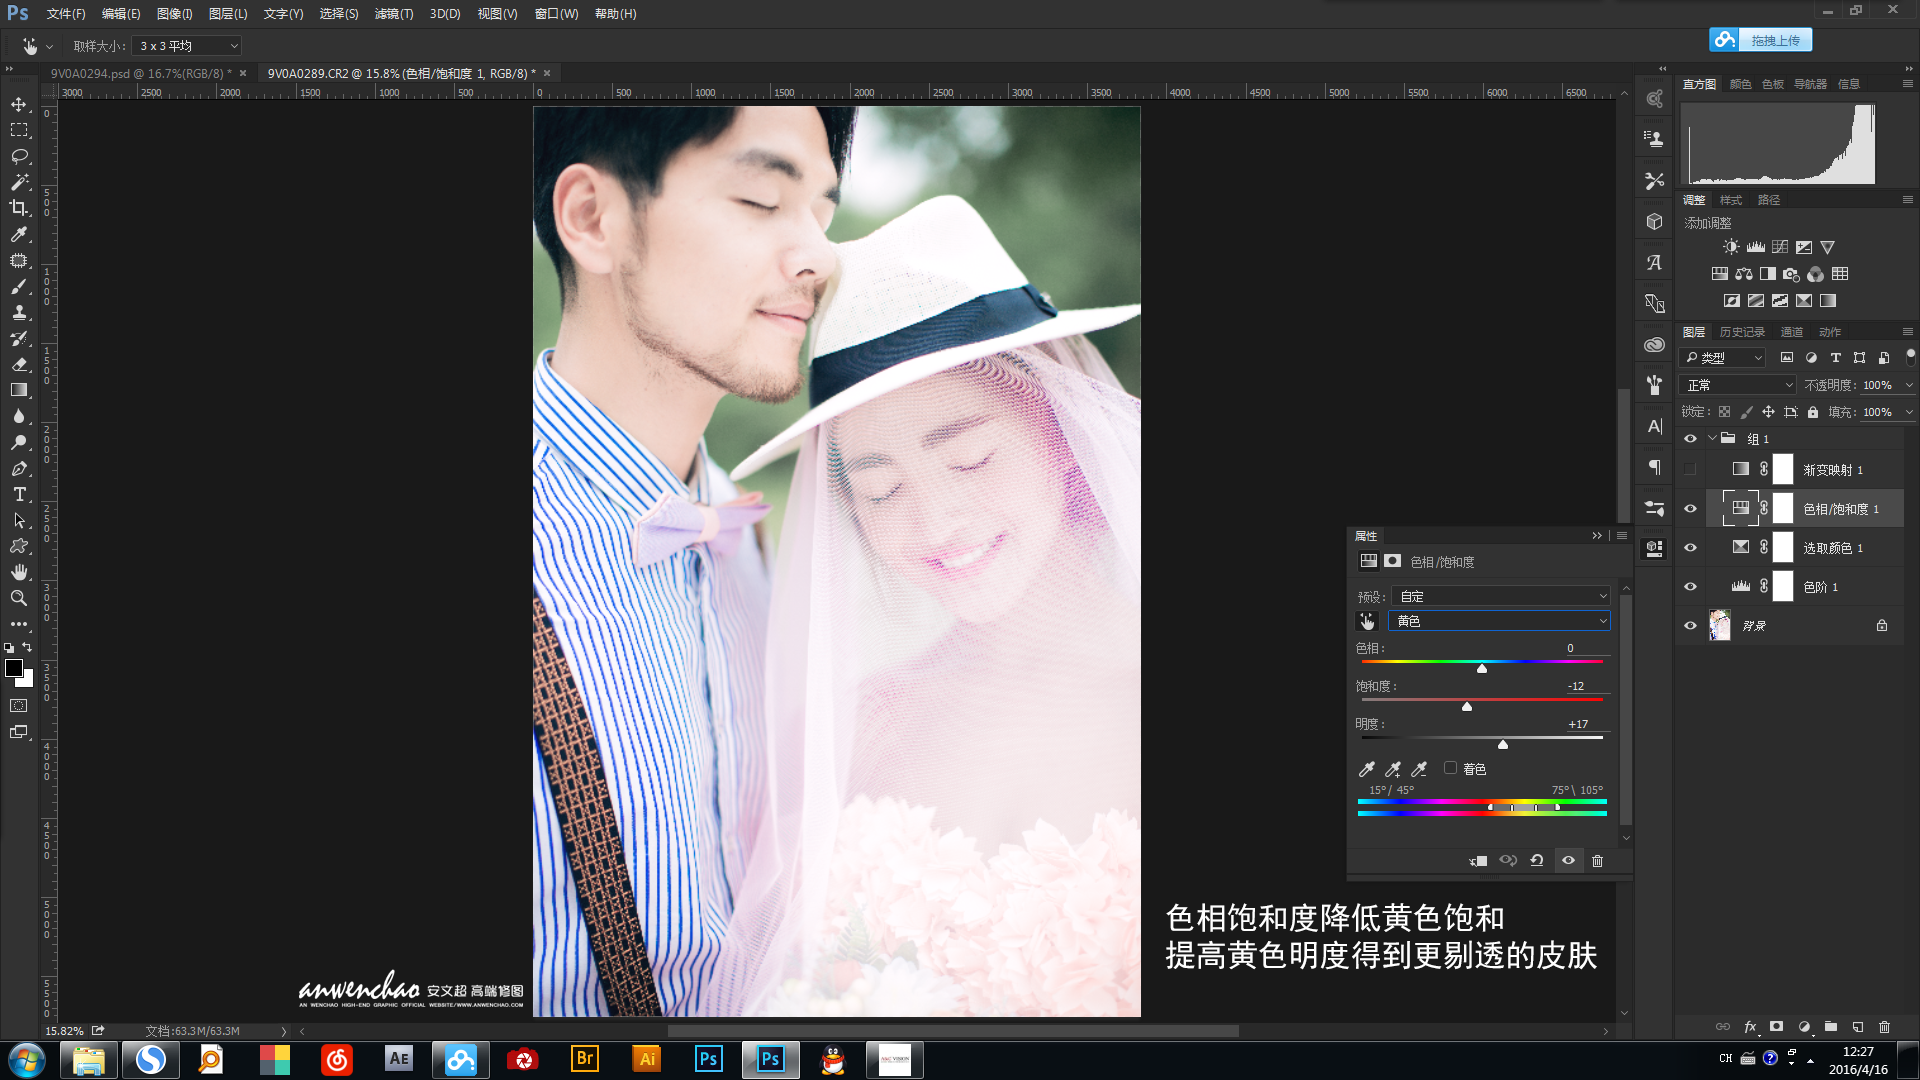Open the 填充 fill dropdown arrow
The image size is (1920, 1080).
point(1909,412)
